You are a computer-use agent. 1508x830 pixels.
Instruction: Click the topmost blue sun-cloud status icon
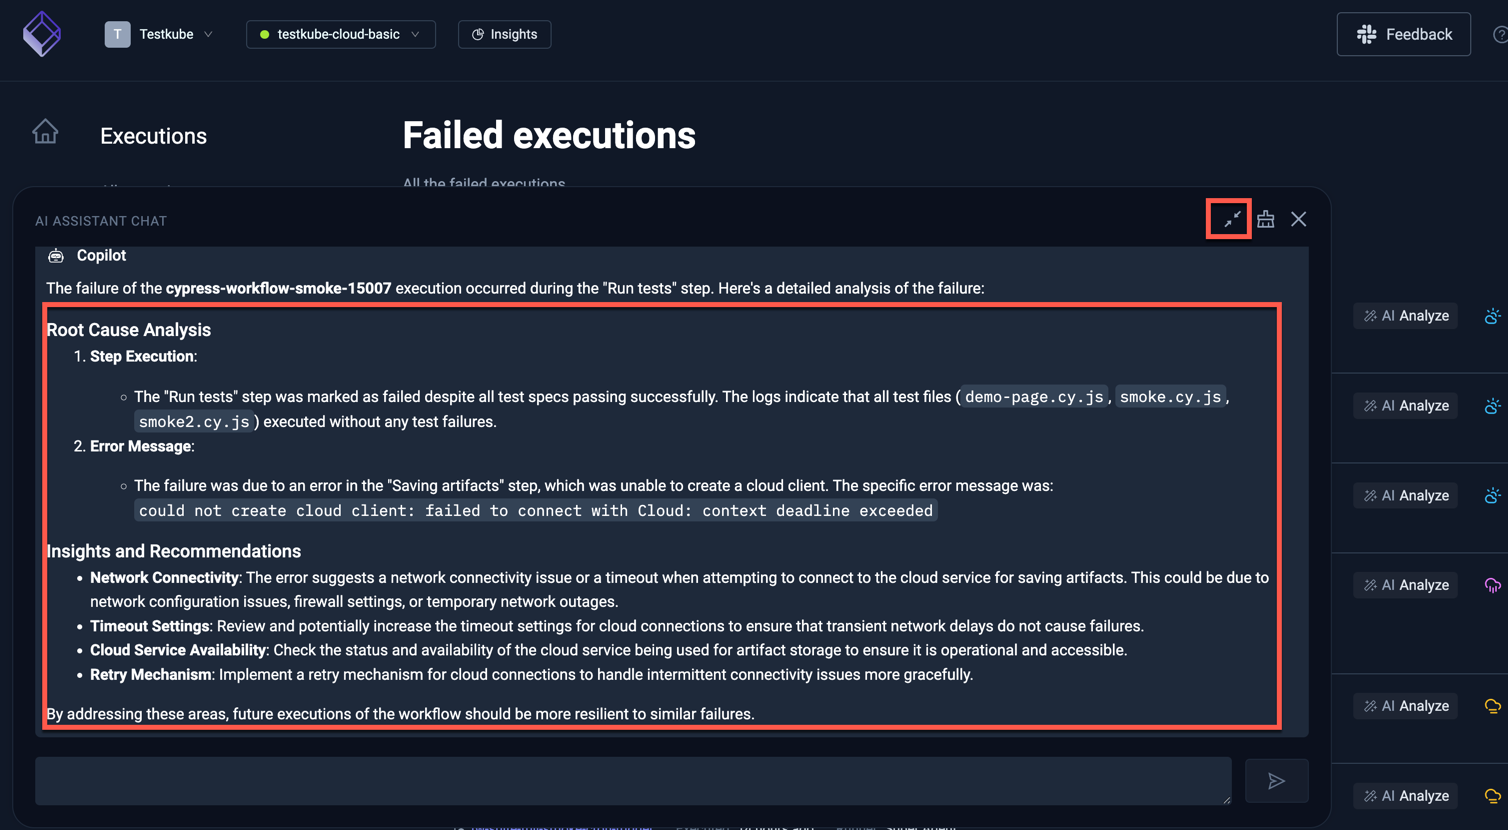click(x=1492, y=316)
